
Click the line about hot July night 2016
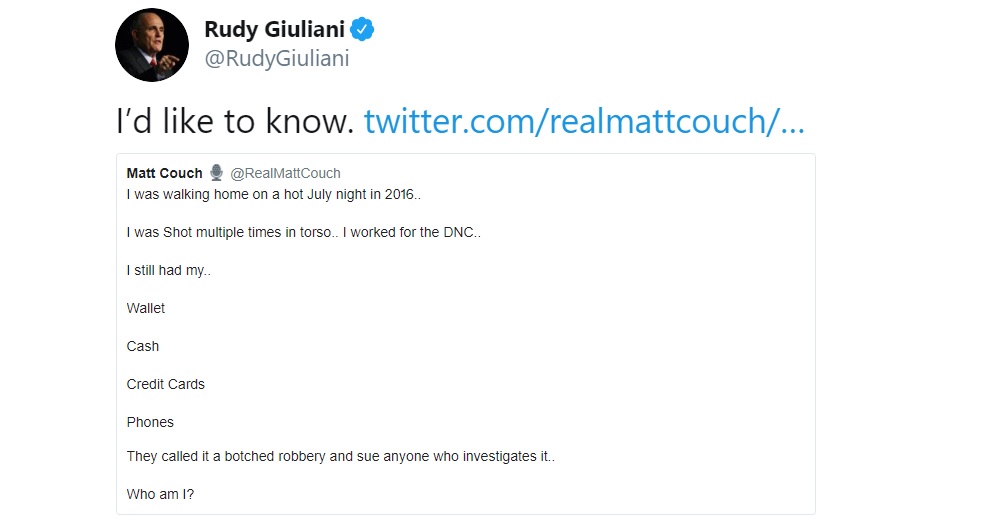[x=274, y=194]
